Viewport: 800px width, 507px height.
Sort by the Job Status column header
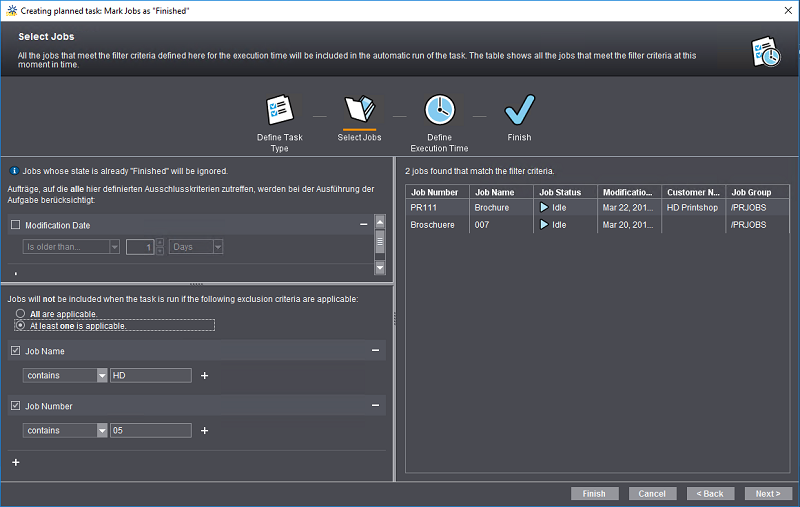tap(564, 192)
